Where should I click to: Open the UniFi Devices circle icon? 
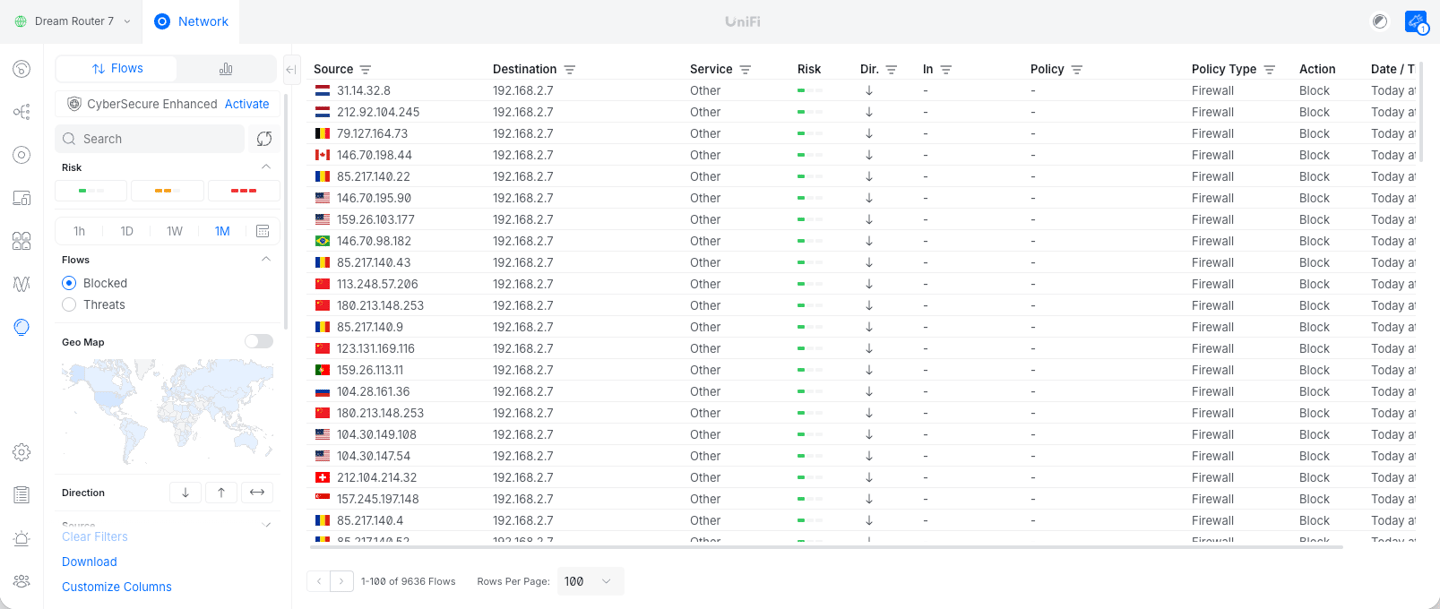21,155
